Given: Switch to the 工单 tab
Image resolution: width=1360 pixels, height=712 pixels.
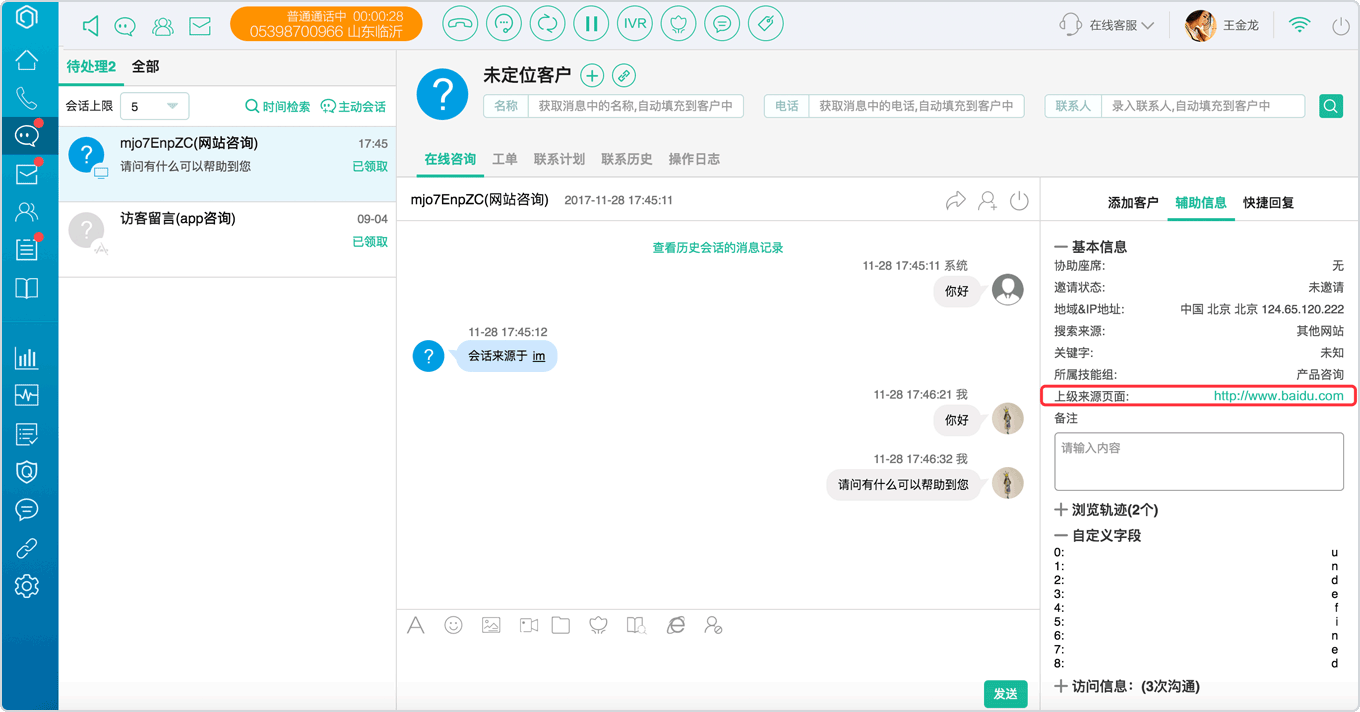Looking at the screenshot, I should 505,159.
